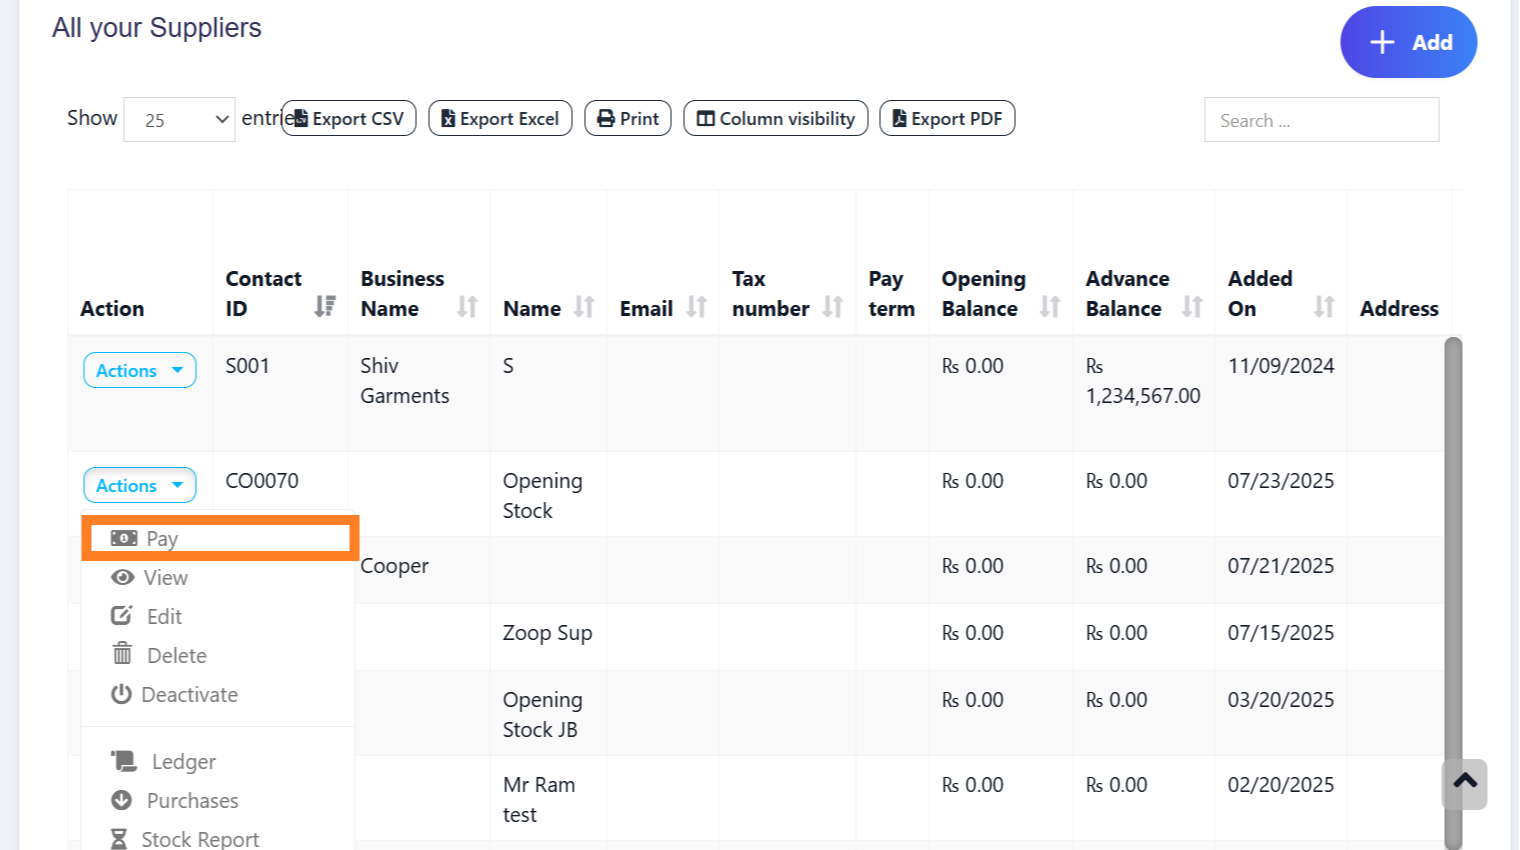Focus the Search input field
Viewport: 1520px width, 850px height.
point(1321,120)
